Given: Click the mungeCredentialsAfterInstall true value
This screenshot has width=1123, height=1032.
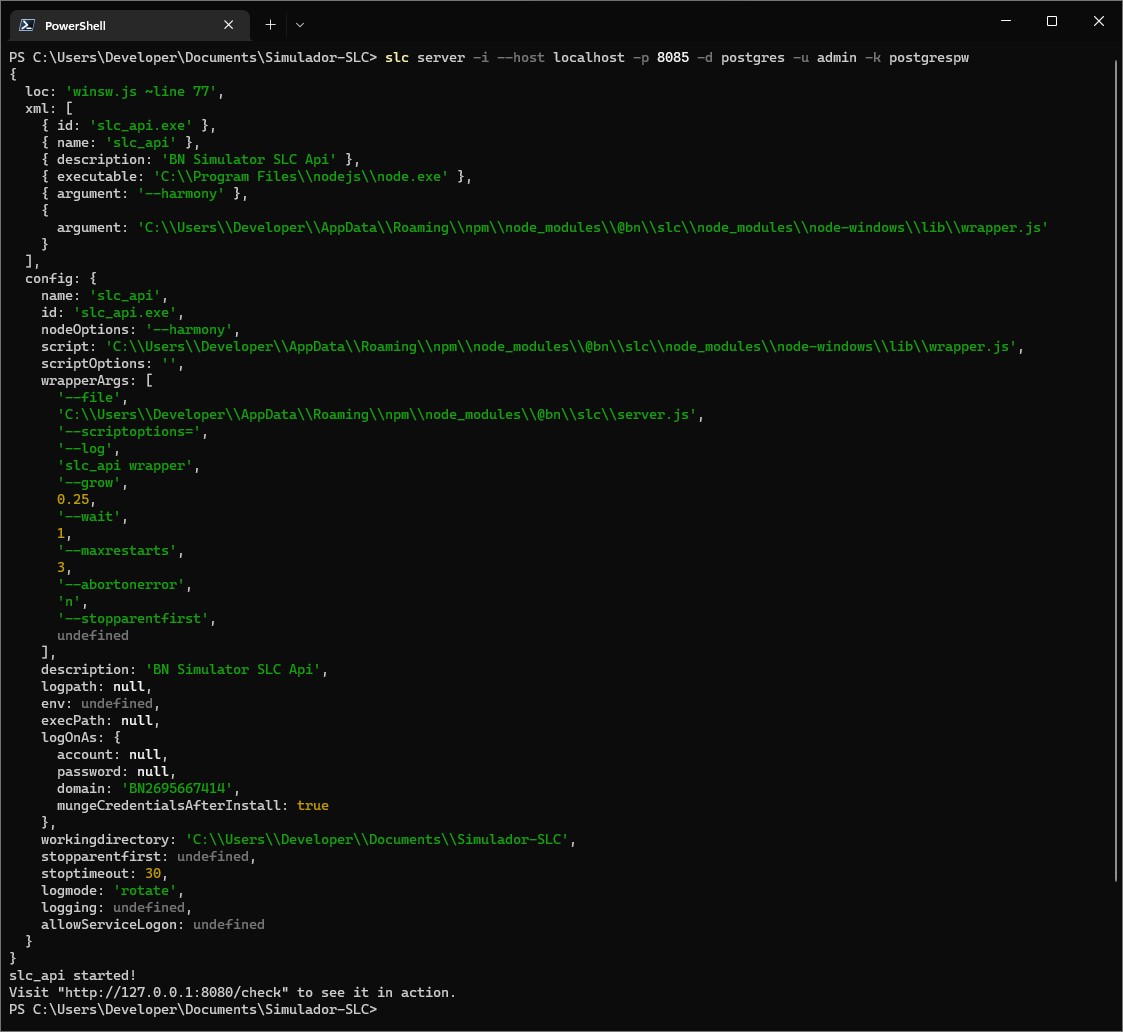Looking at the screenshot, I should (x=312, y=805).
